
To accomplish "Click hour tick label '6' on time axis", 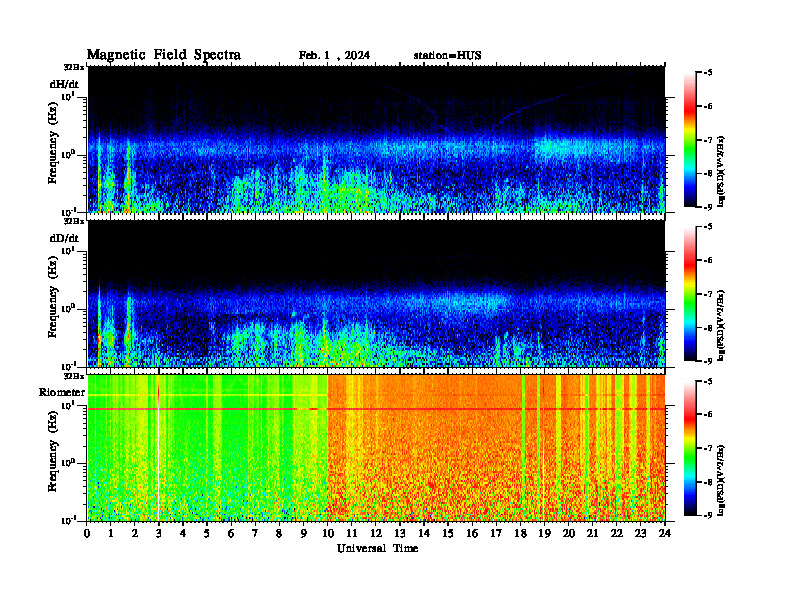I will (x=231, y=533).
